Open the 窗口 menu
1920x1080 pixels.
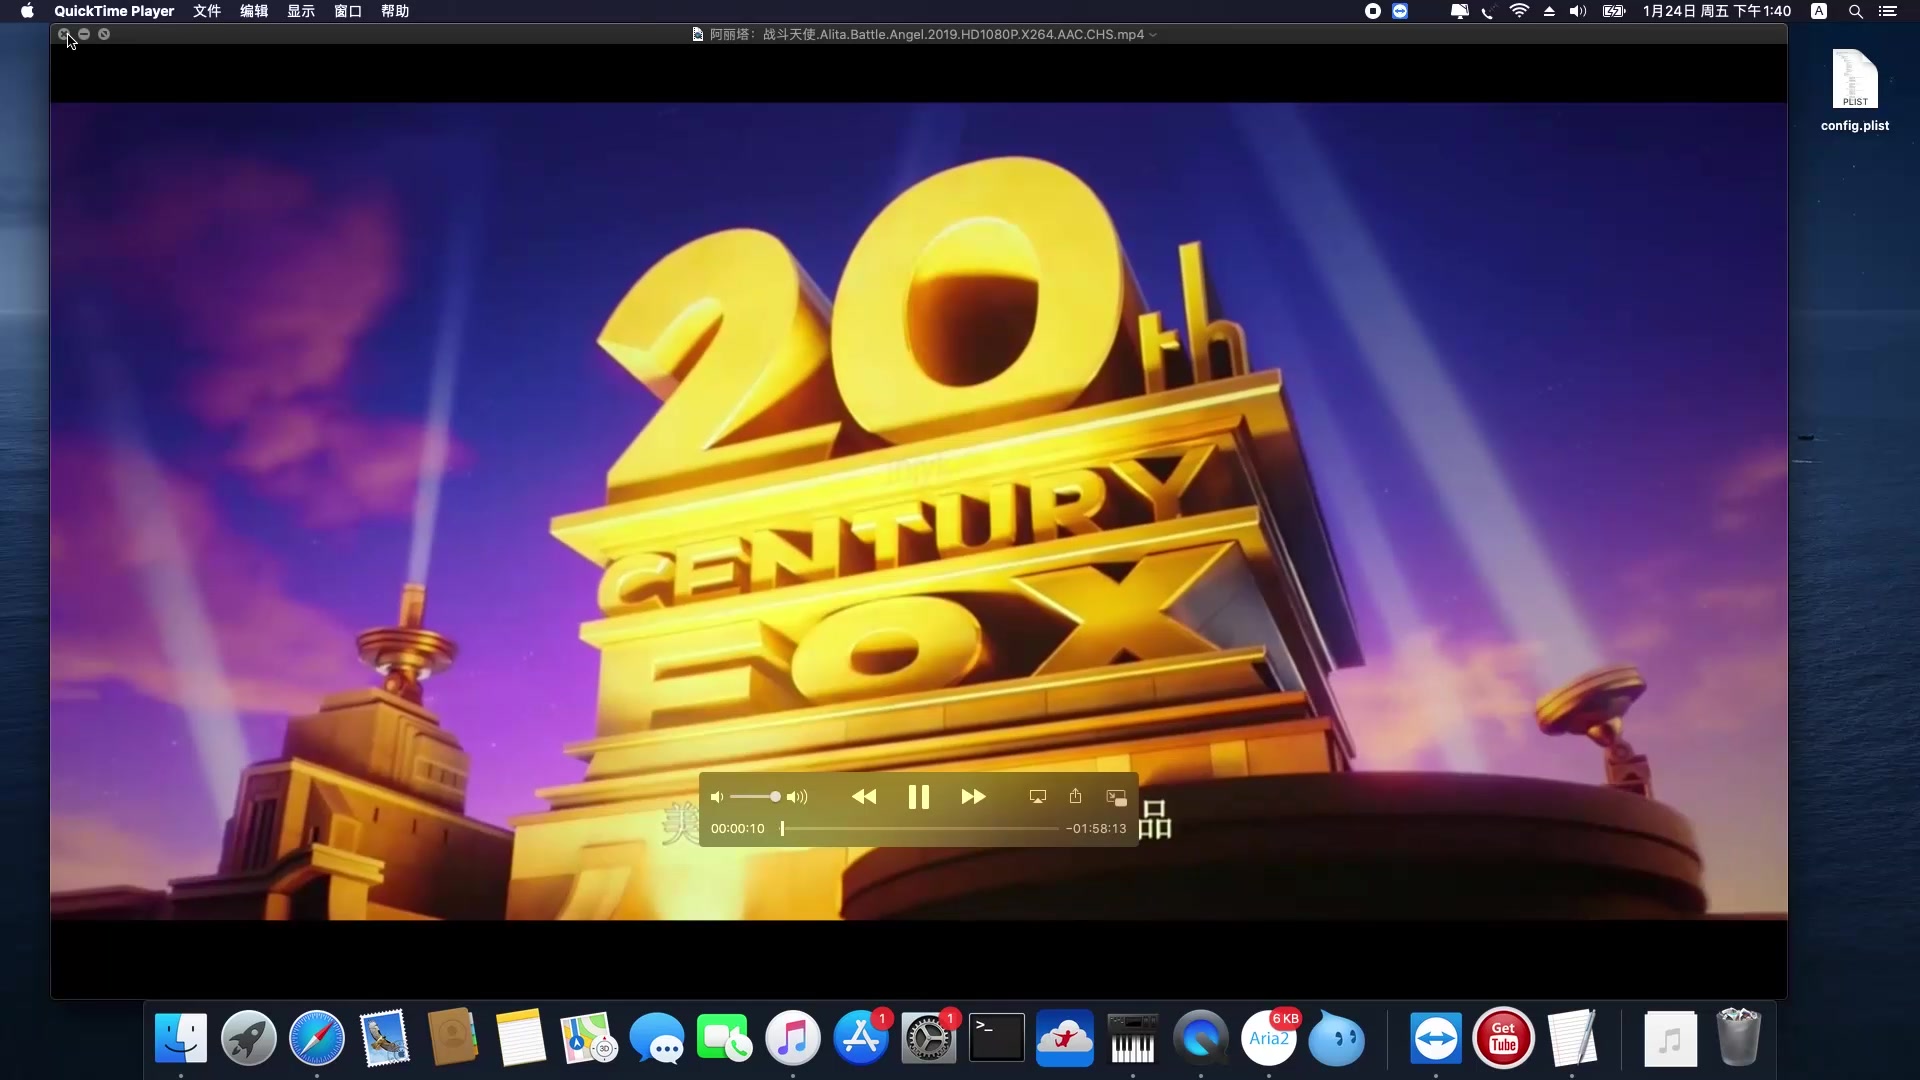tap(348, 11)
